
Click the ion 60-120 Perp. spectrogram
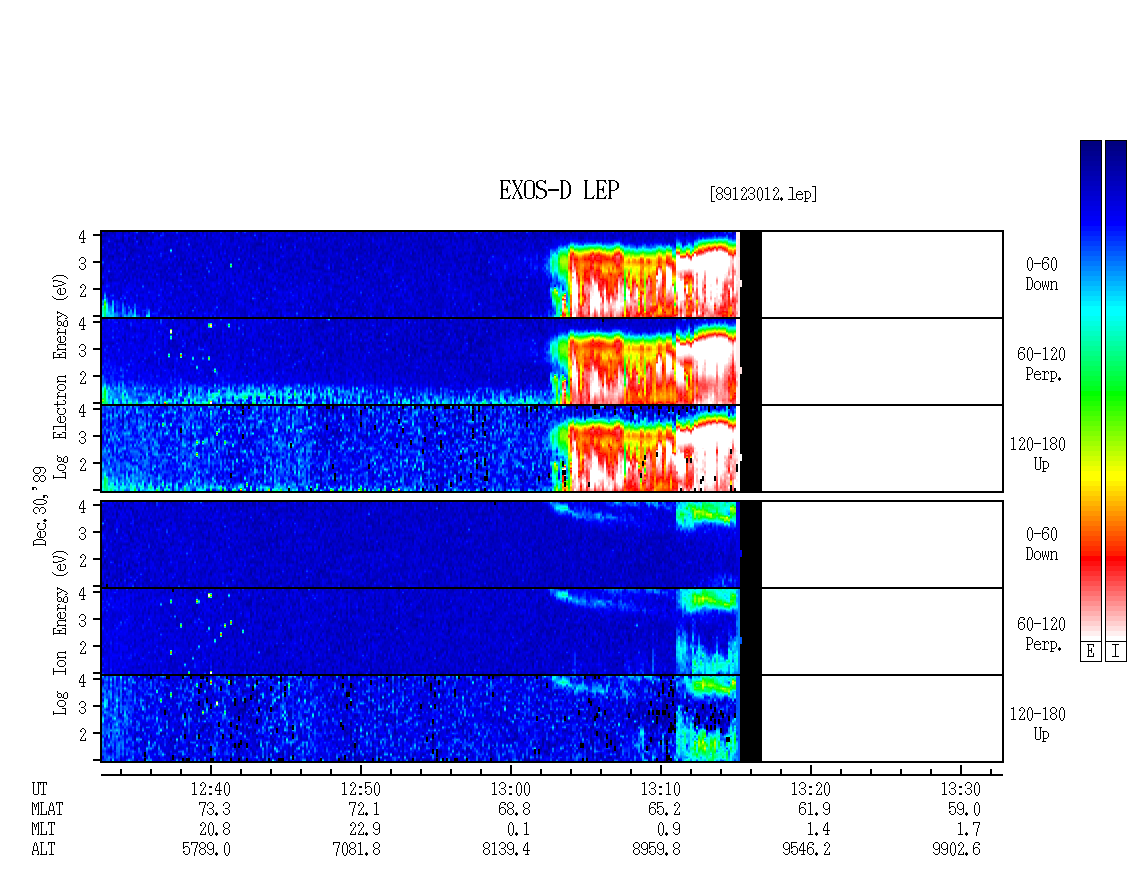tap(552, 631)
